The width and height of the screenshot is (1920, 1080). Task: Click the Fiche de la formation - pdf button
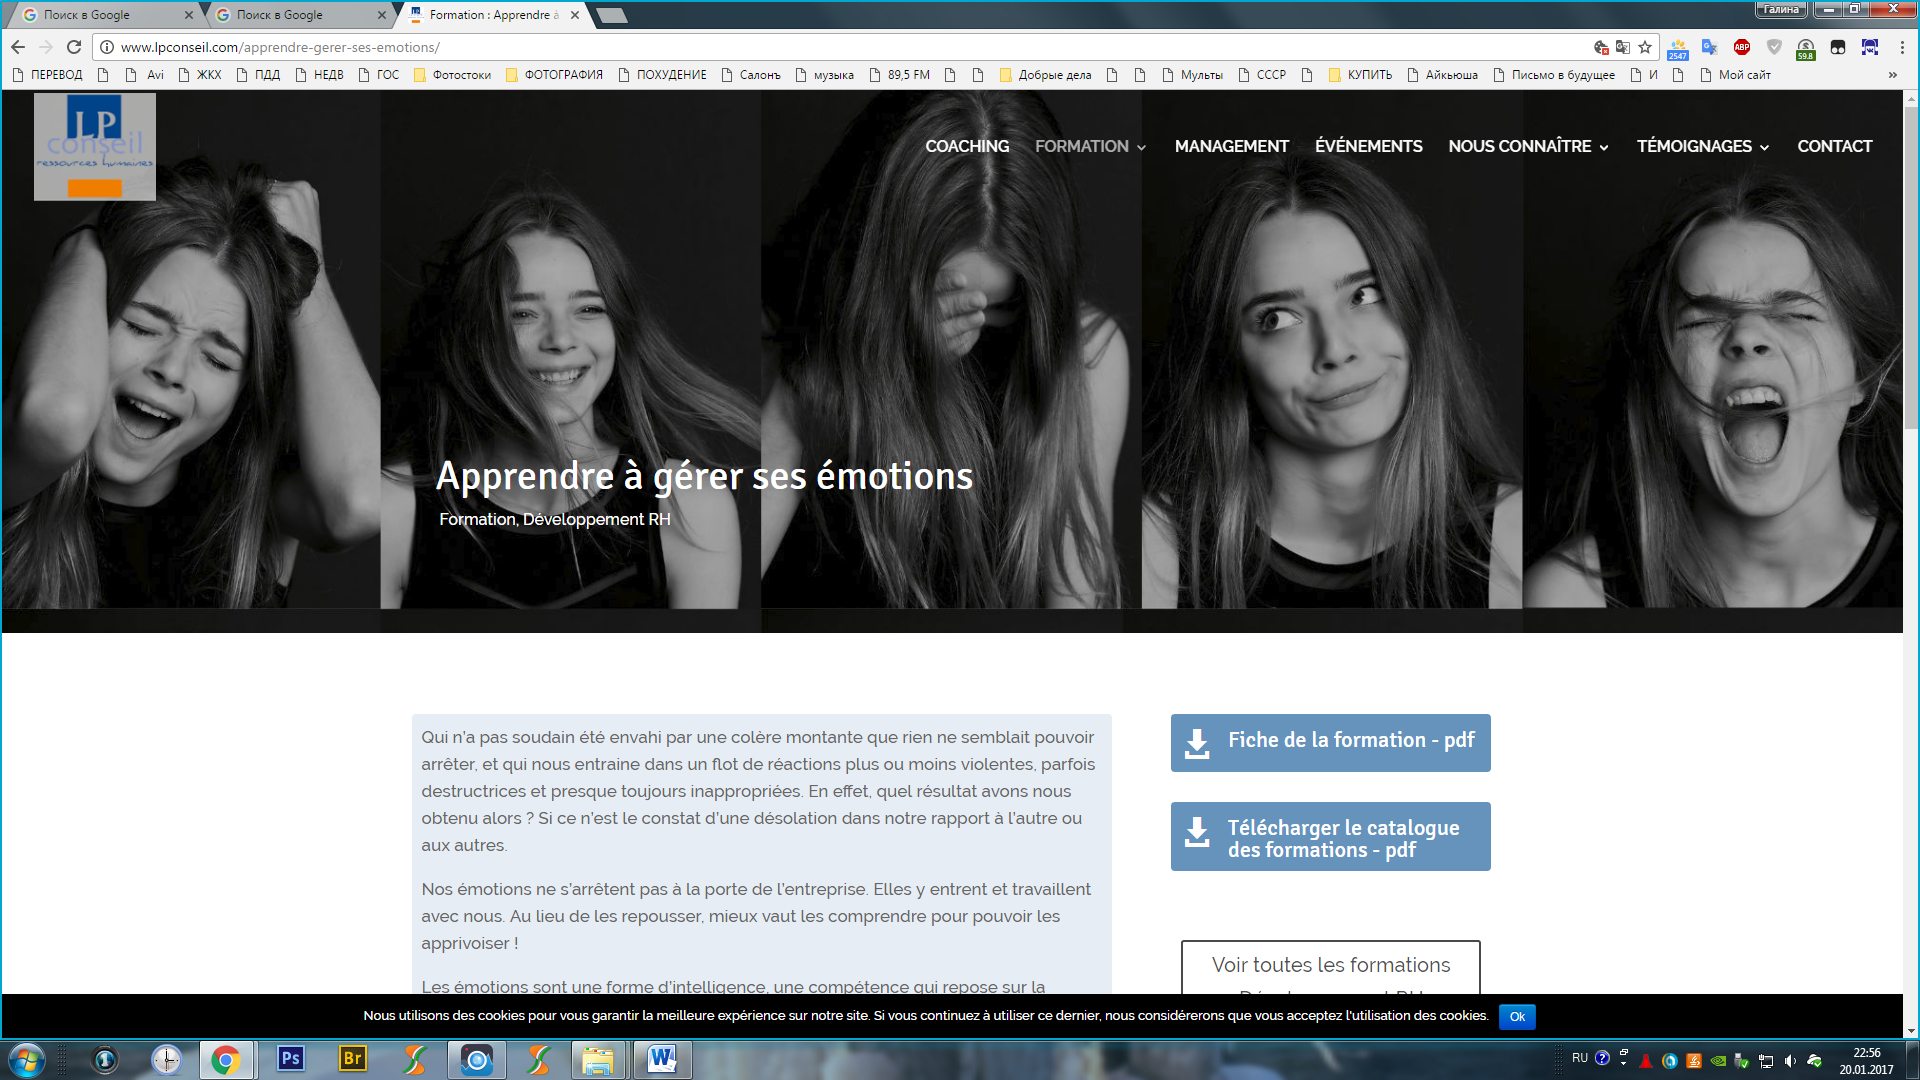point(1331,743)
